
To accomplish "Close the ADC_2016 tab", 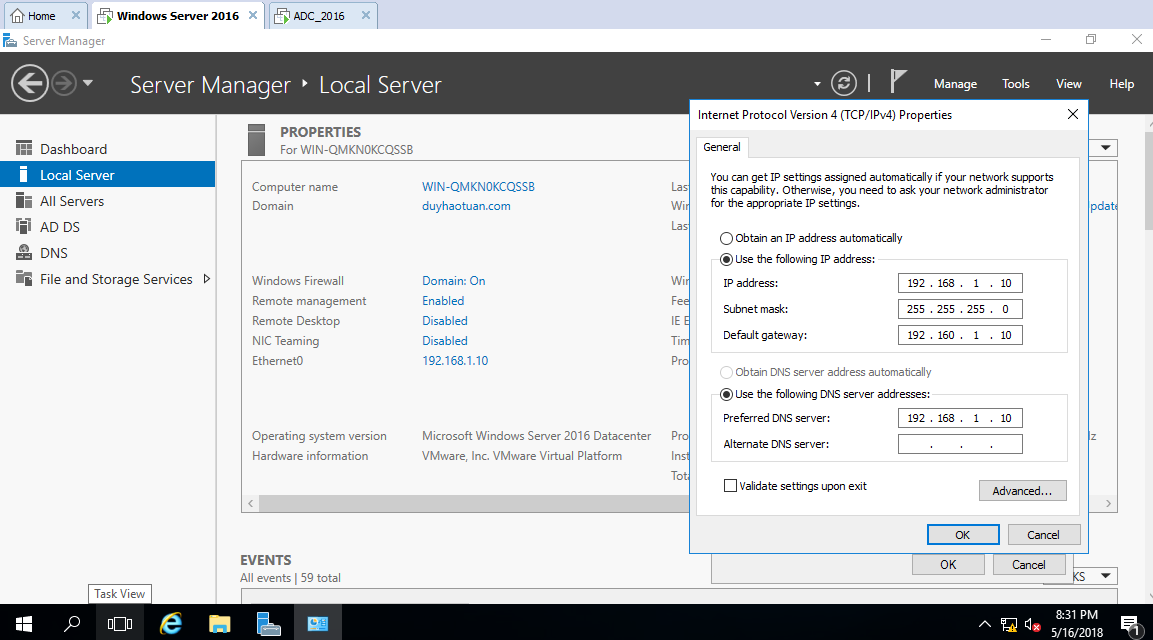I will click(365, 15).
